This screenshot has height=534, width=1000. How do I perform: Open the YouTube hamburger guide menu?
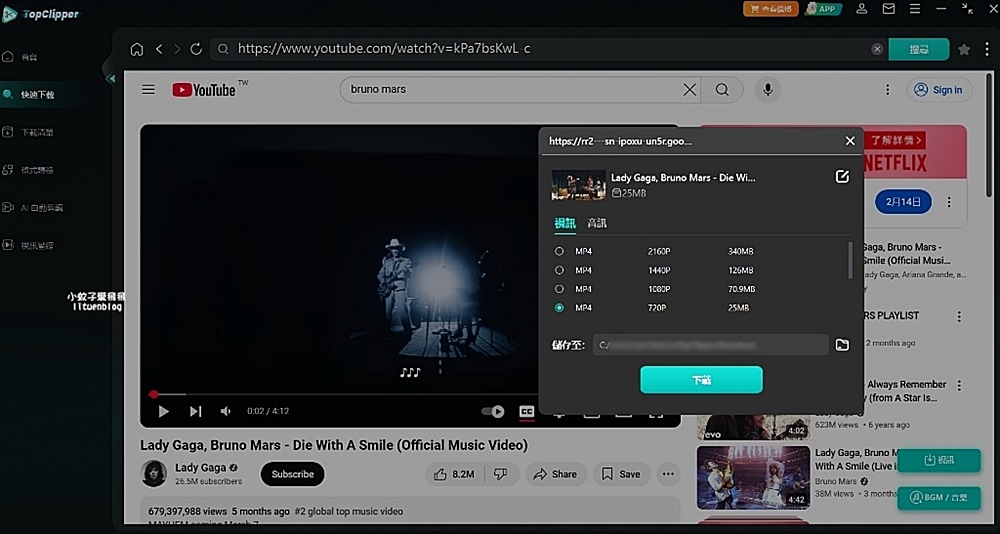point(149,89)
